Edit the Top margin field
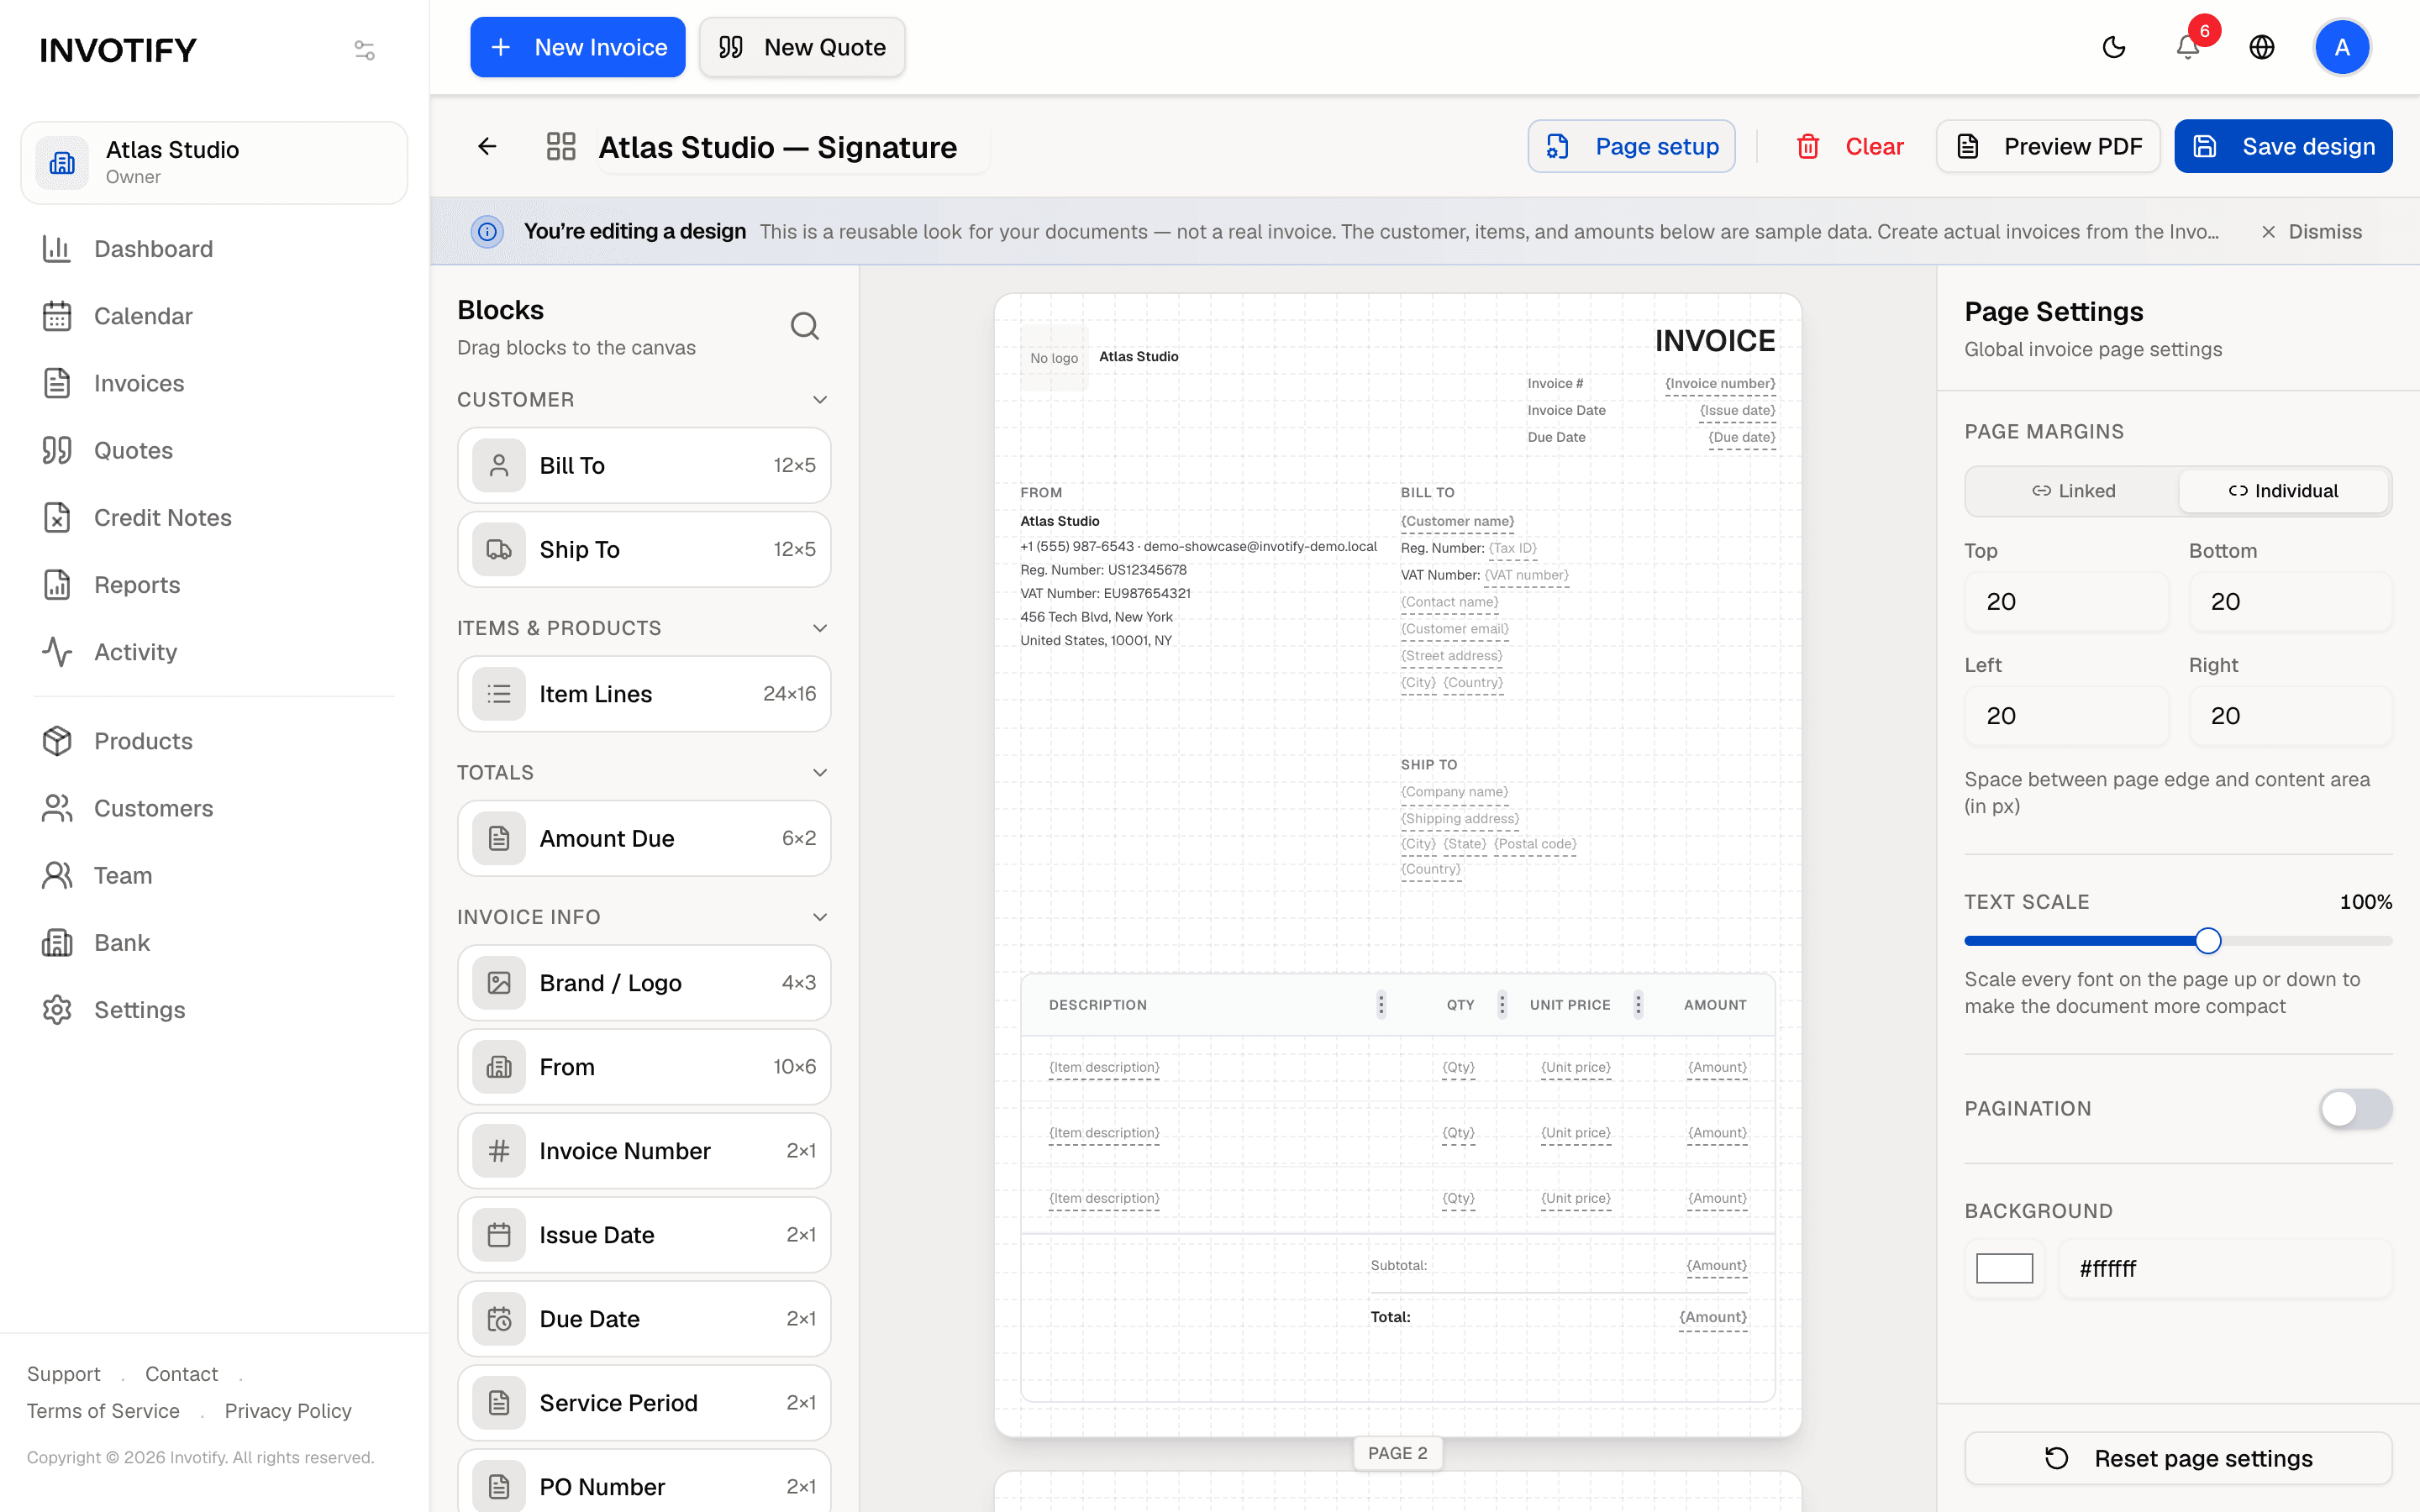The image size is (2420, 1512). (x=2066, y=602)
